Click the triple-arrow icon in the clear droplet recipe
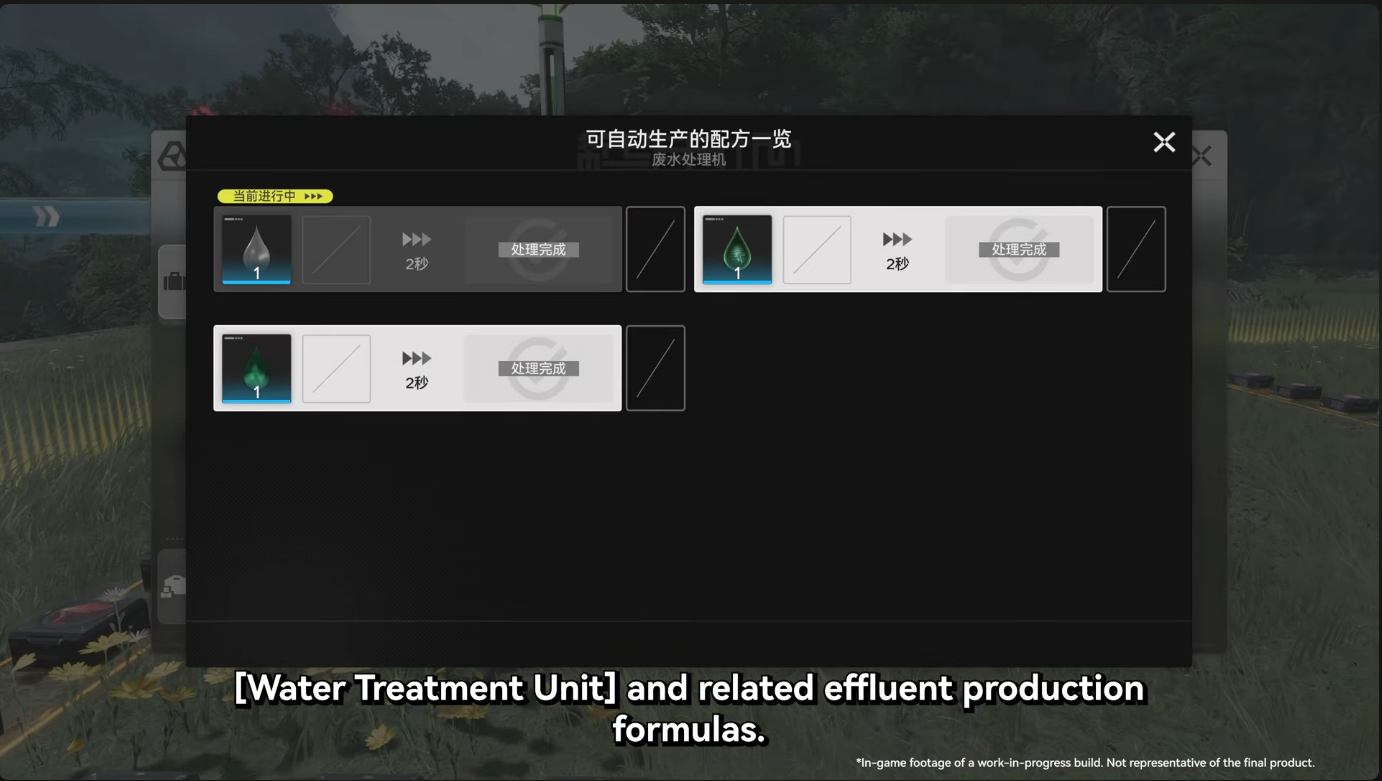Screen dimensions: 1382x781 (417, 240)
